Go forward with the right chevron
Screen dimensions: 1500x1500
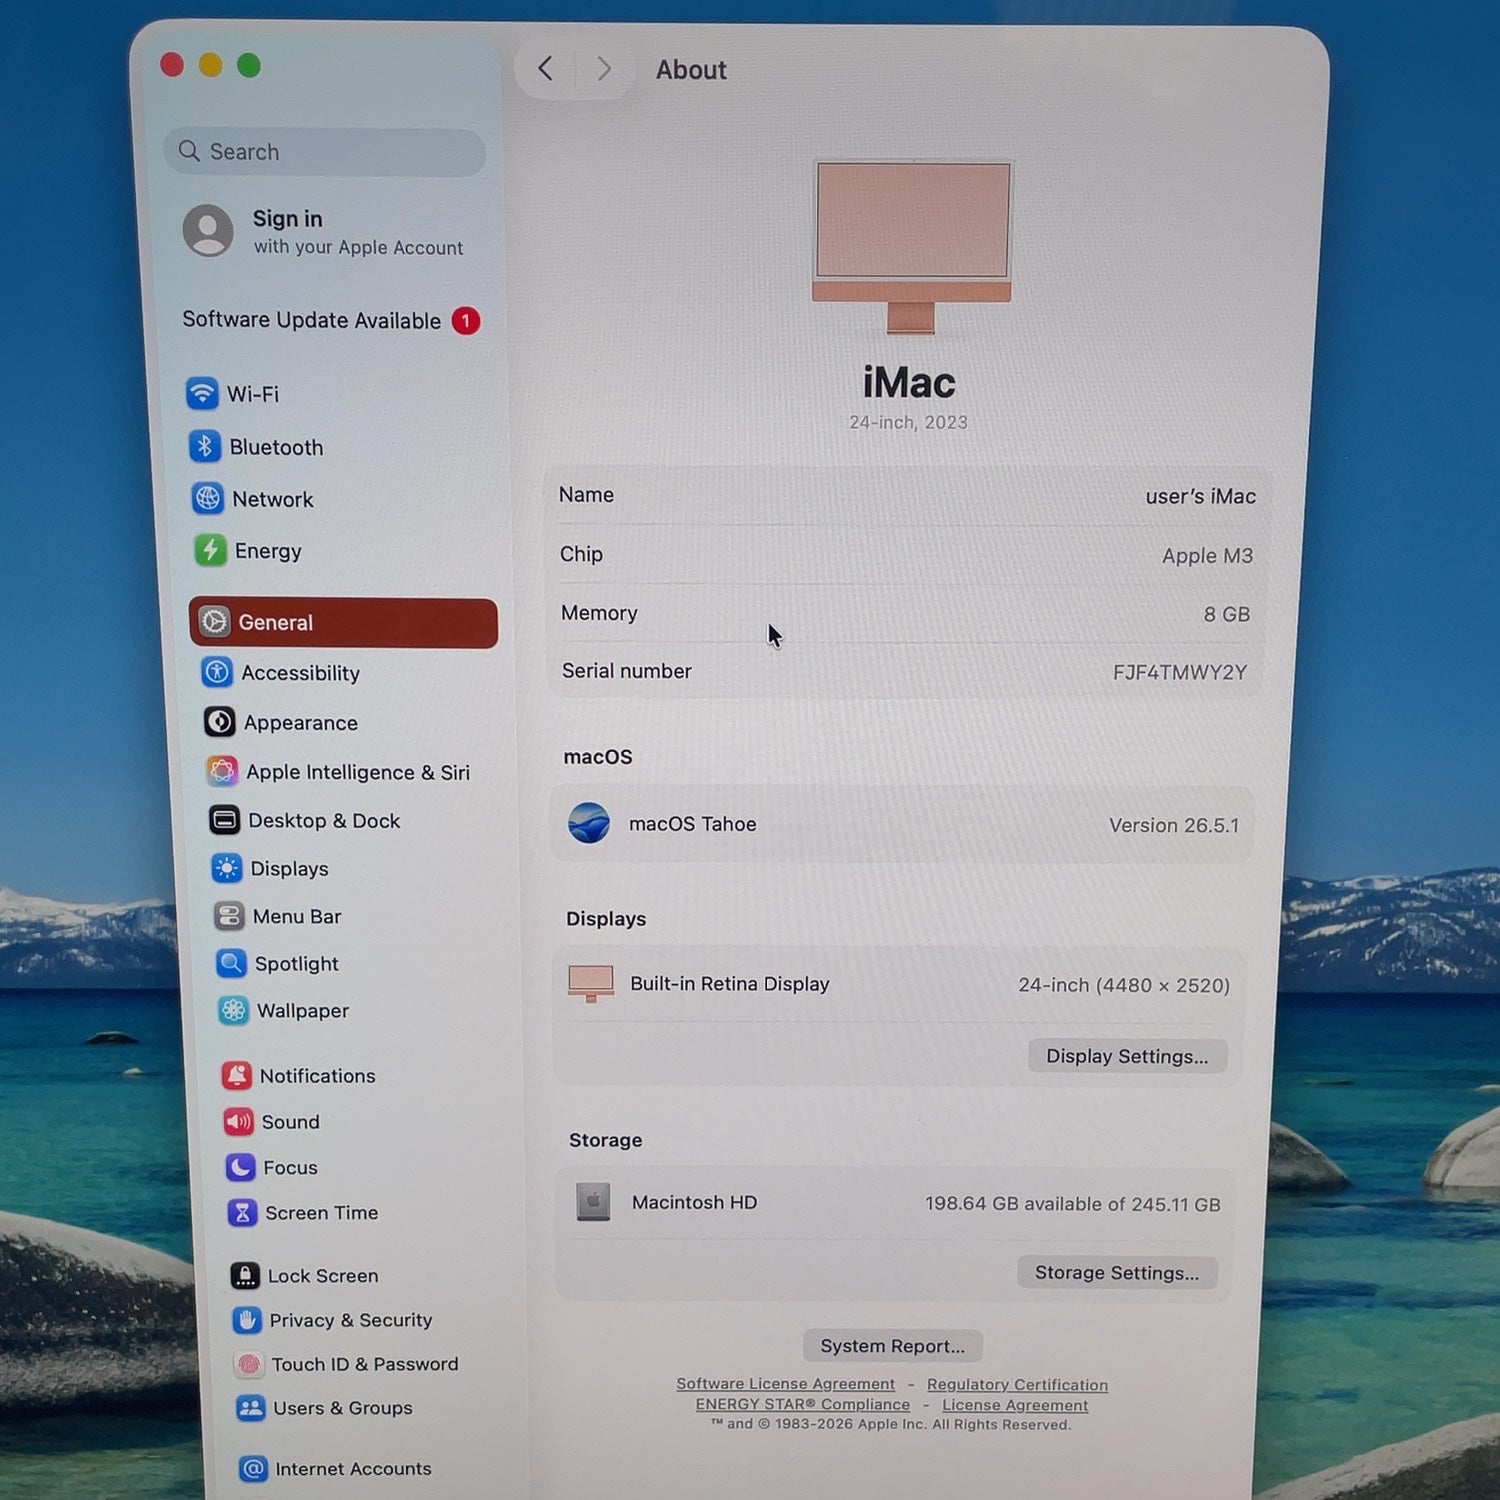point(603,68)
